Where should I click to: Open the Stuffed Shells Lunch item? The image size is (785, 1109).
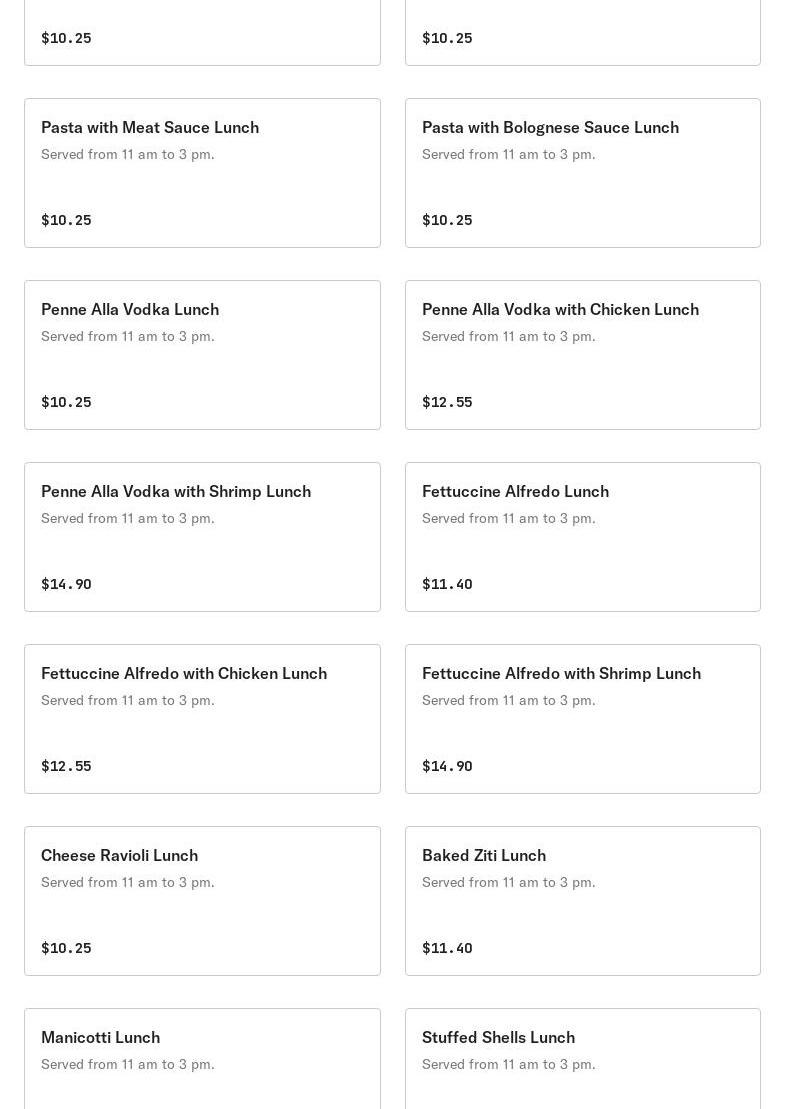(x=498, y=1038)
